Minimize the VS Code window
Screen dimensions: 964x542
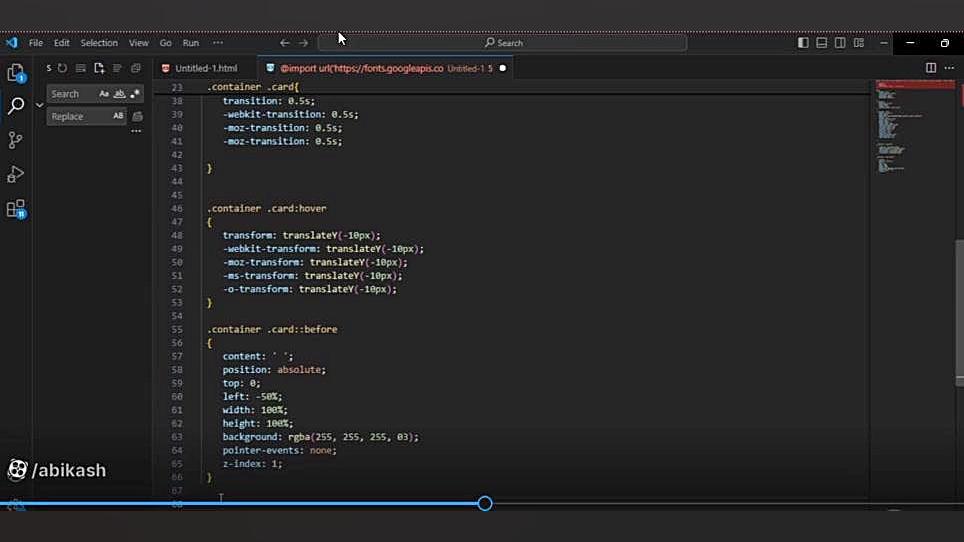click(x=910, y=43)
